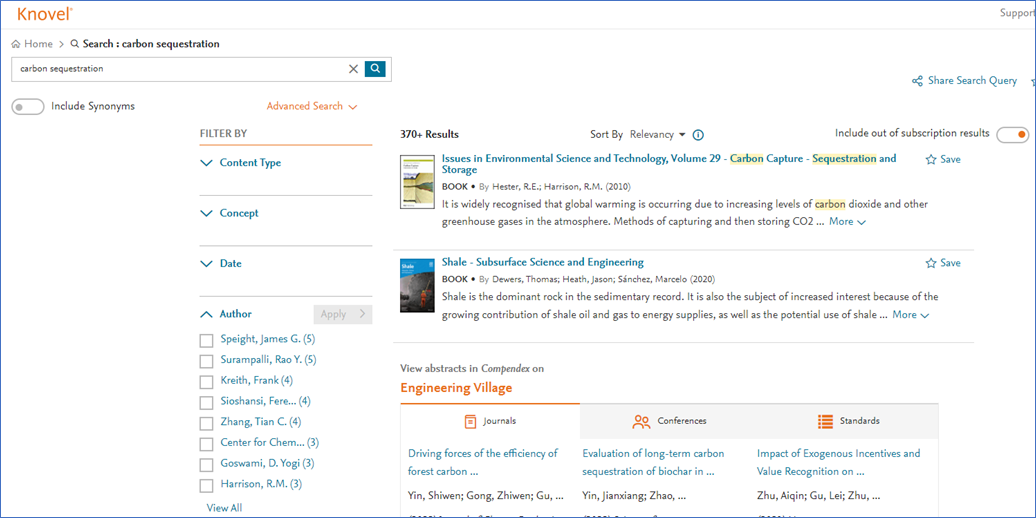
Task: Clear the search field with X icon
Action: [x=353, y=69]
